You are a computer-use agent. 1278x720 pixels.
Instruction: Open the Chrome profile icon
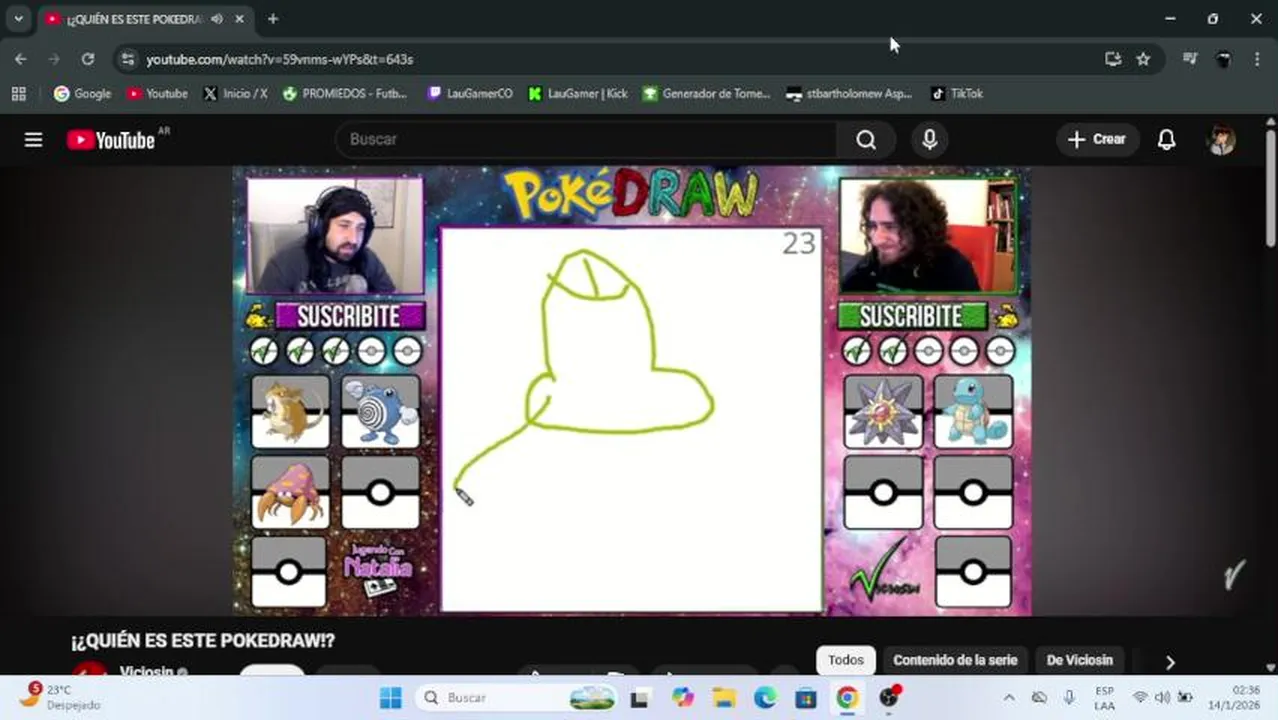[1223, 59]
